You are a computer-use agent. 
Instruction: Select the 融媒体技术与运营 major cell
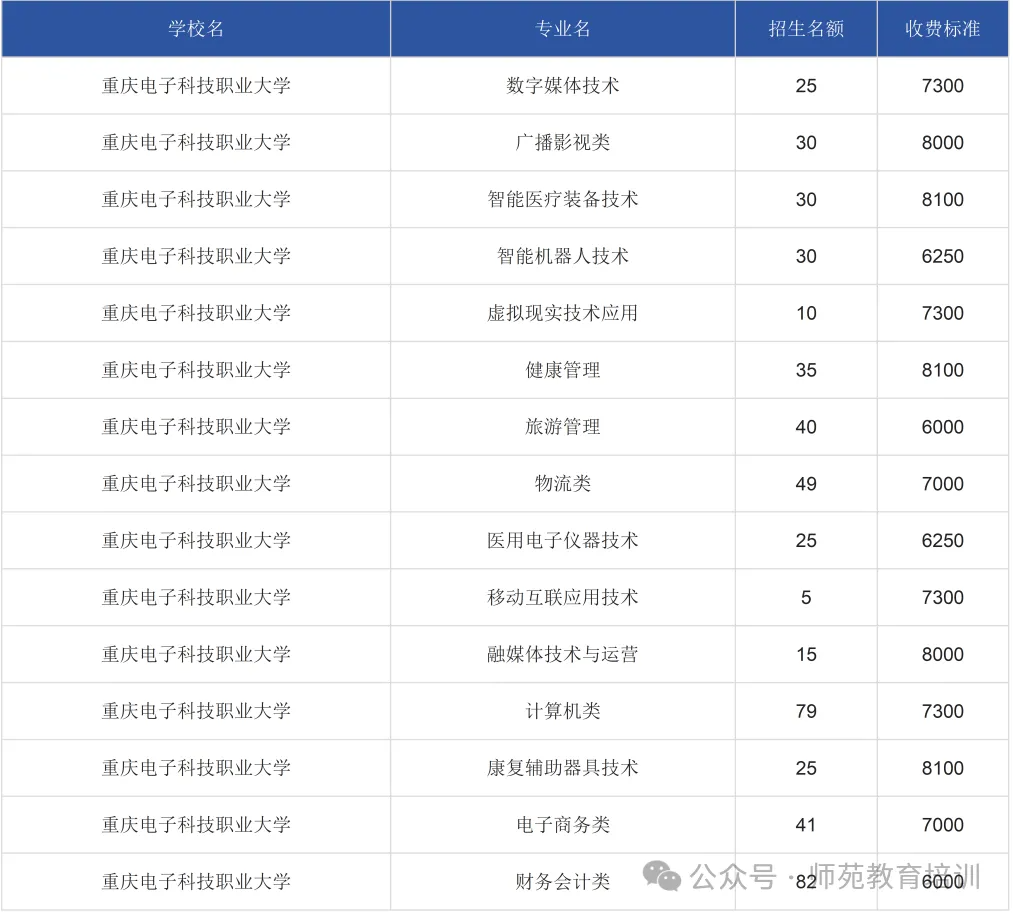(x=563, y=654)
